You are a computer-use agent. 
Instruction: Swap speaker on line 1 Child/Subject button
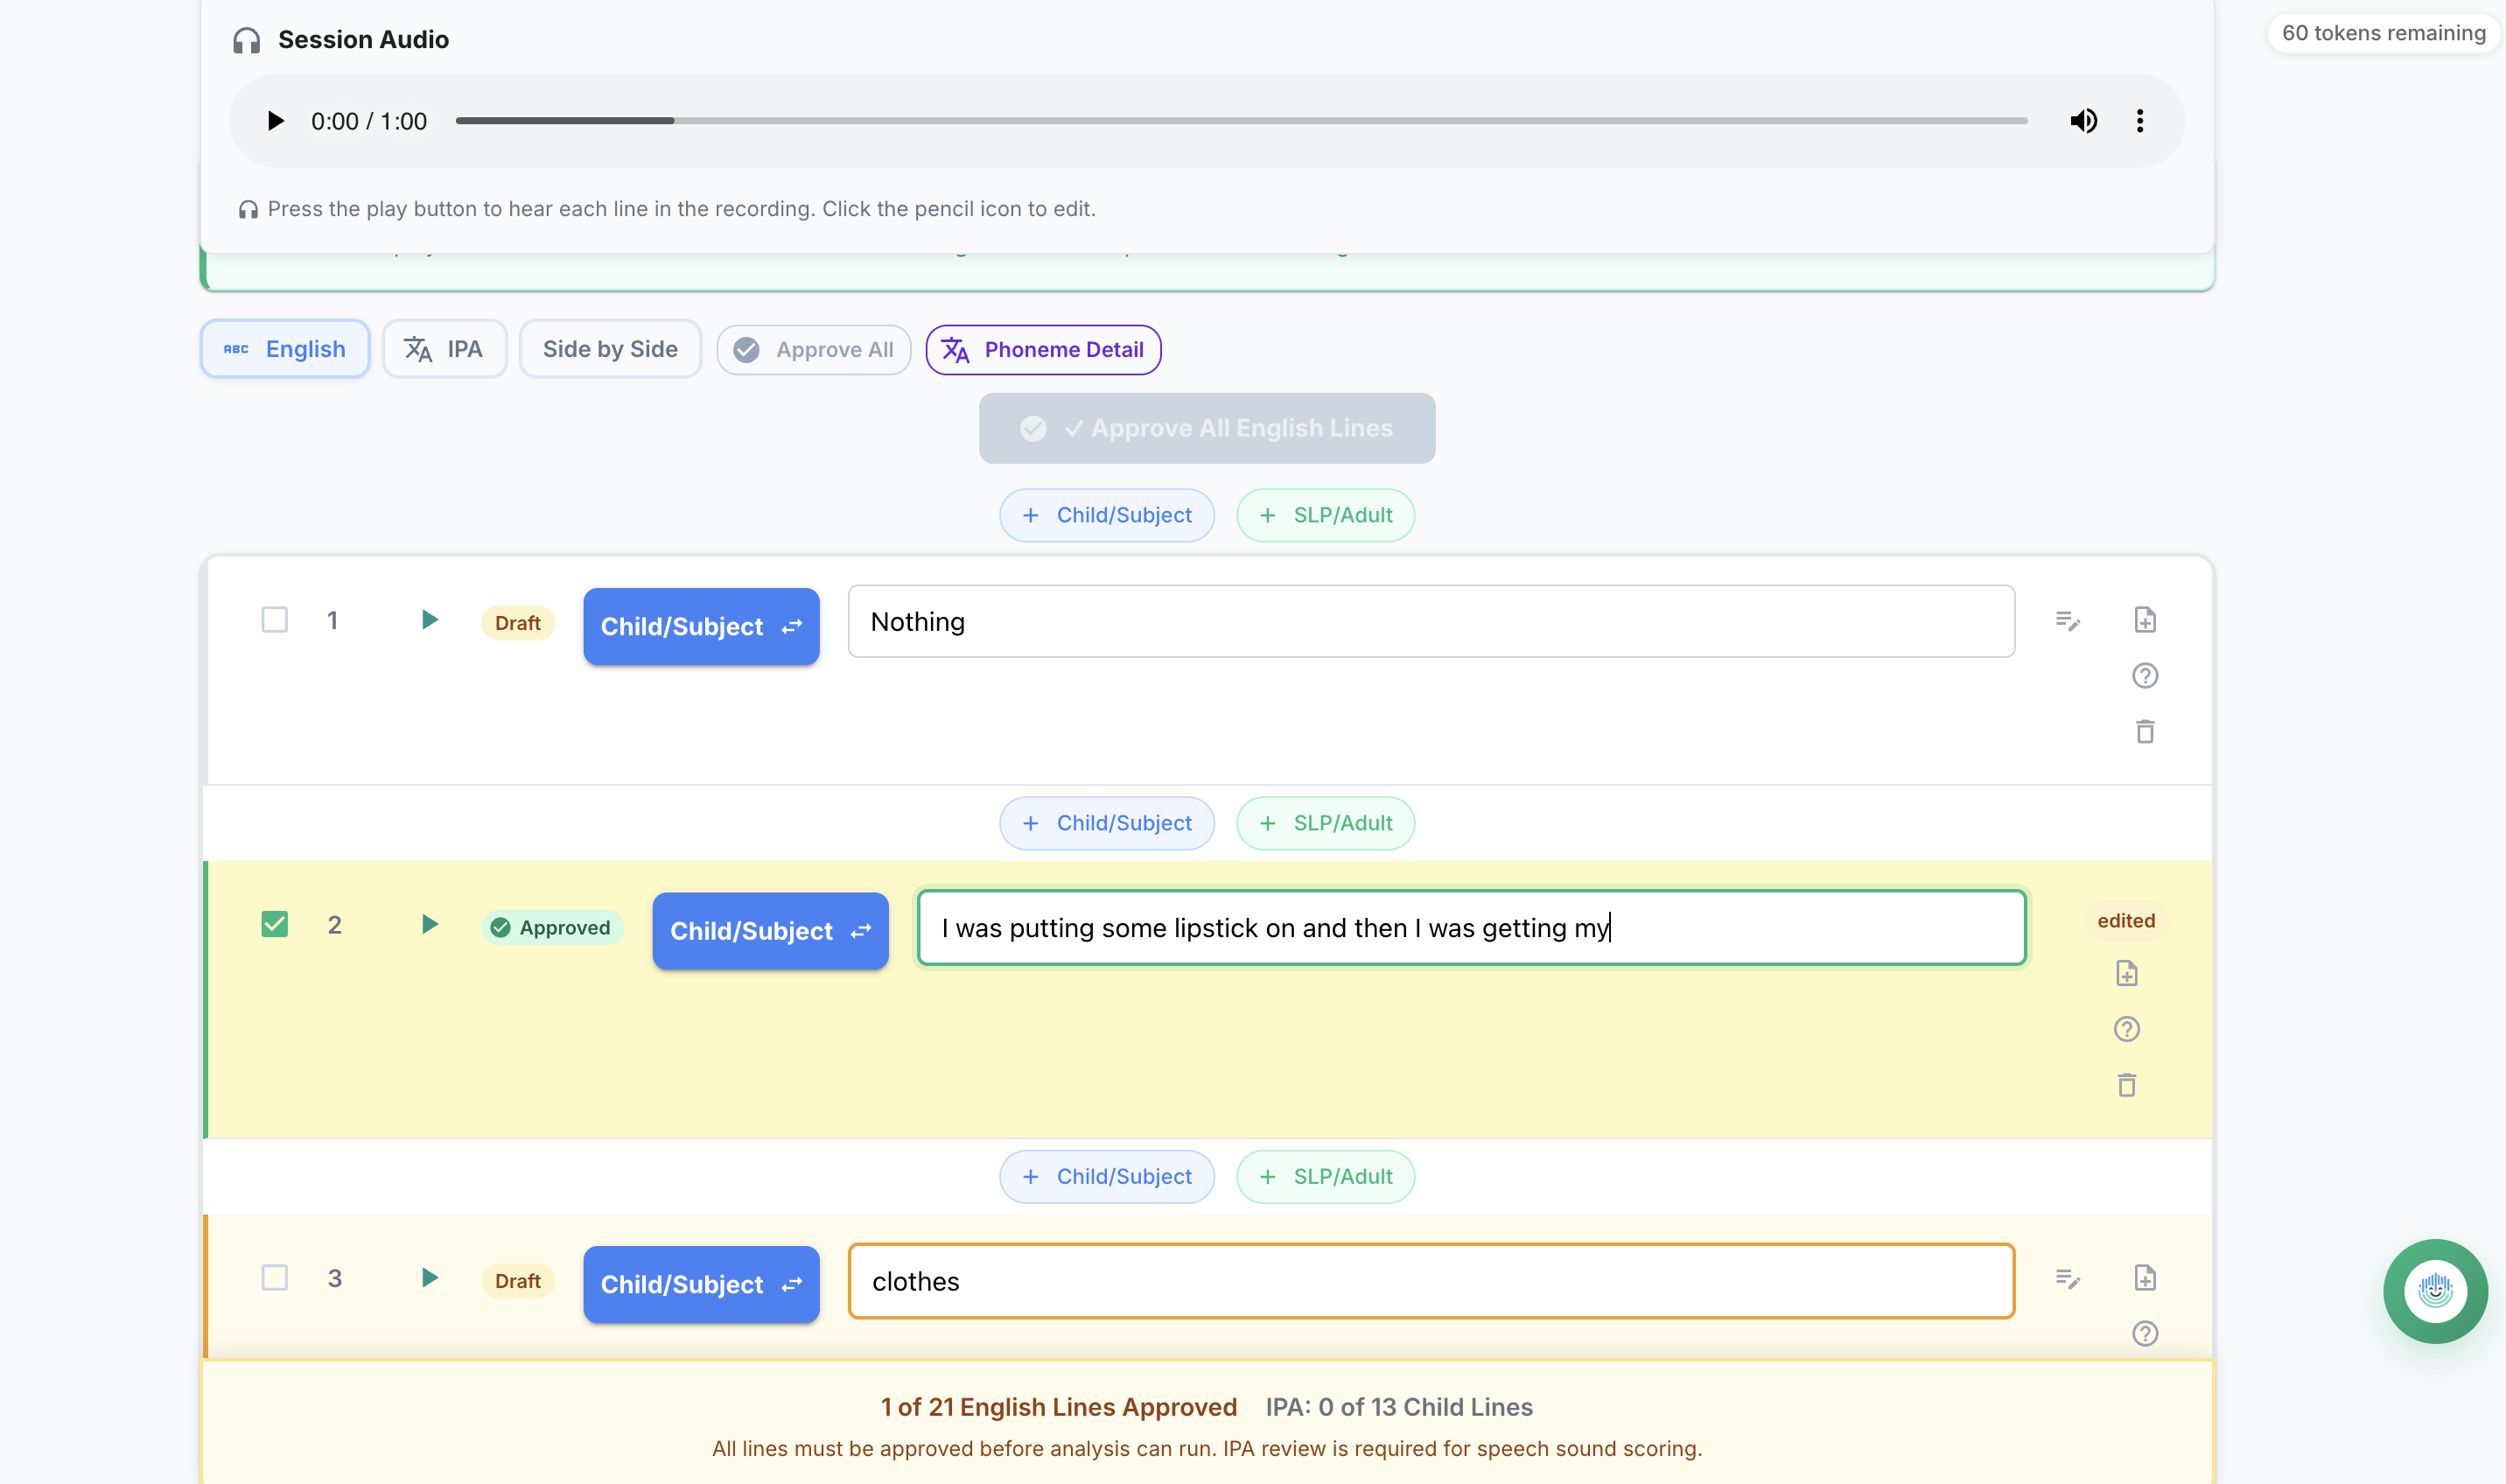coord(701,626)
